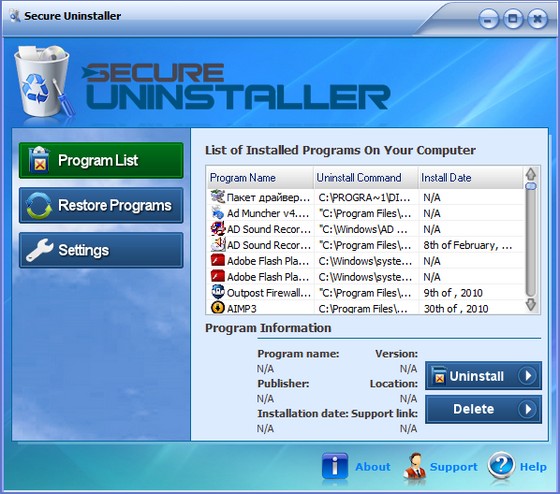Image resolution: width=560 pixels, height=494 pixels.
Task: Click the scroll up arrow of program list
Action: (x=531, y=174)
